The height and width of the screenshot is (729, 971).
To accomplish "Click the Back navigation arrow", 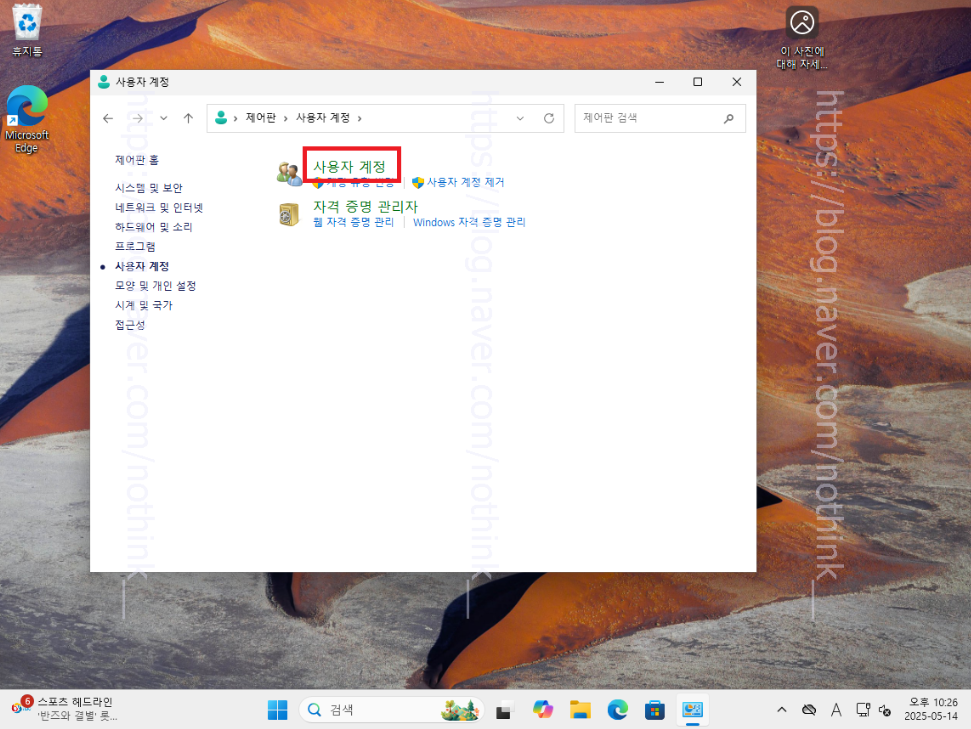I will (108, 118).
